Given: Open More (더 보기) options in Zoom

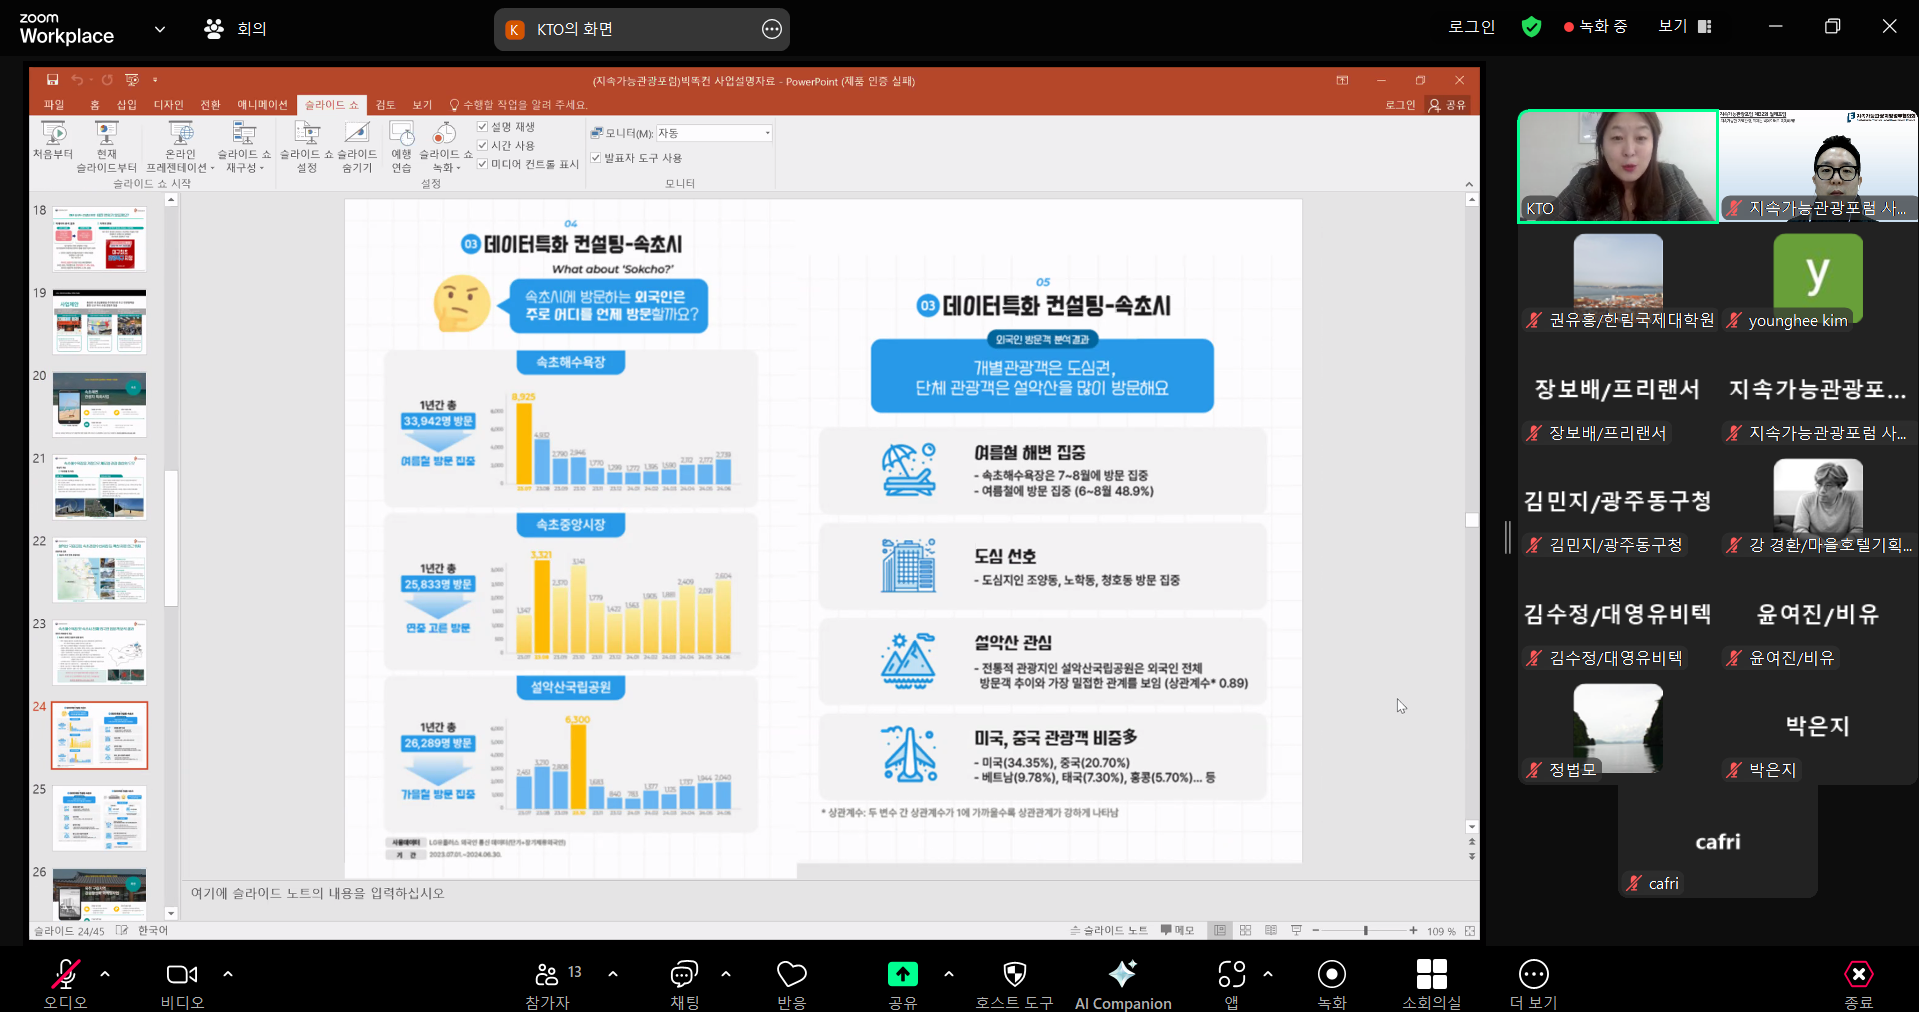Looking at the screenshot, I should pos(1533,985).
